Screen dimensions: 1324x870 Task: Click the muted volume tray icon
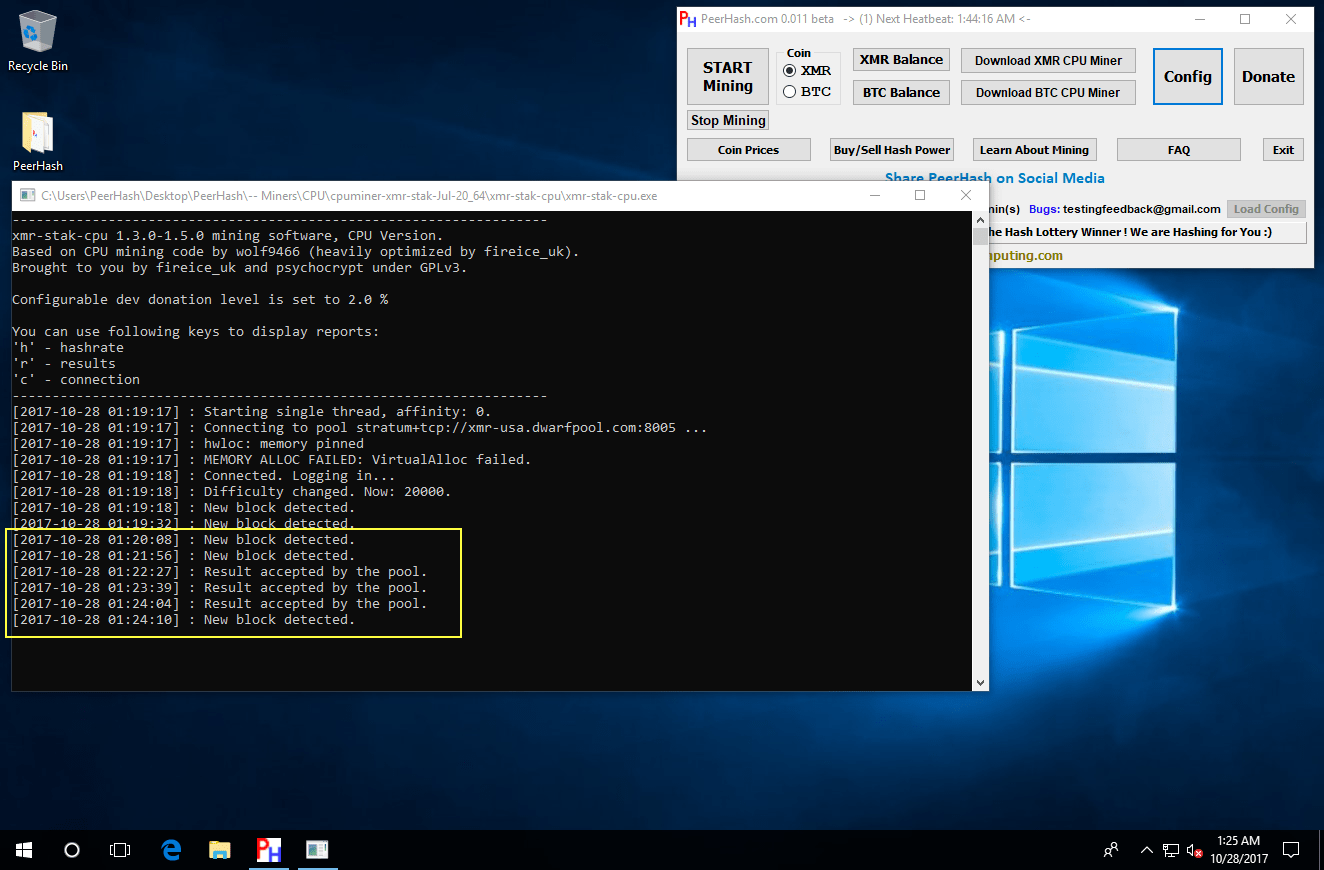tap(1194, 851)
